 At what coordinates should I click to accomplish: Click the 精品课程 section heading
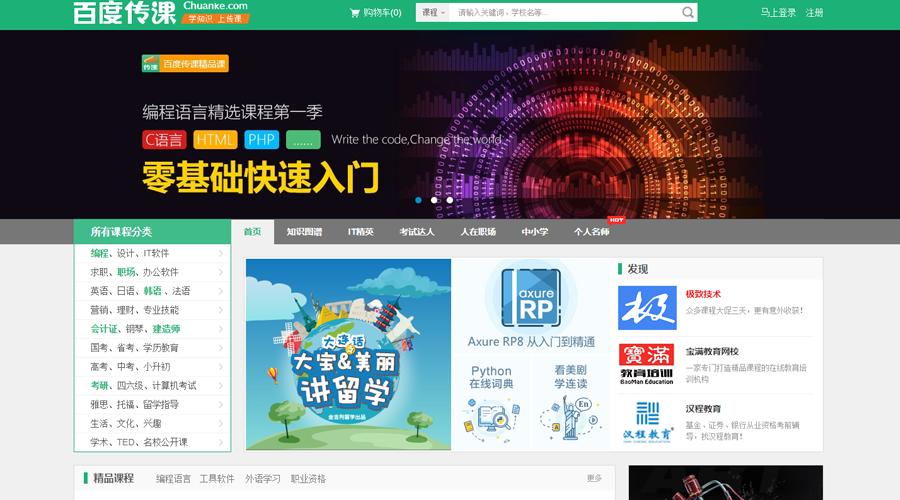point(114,478)
